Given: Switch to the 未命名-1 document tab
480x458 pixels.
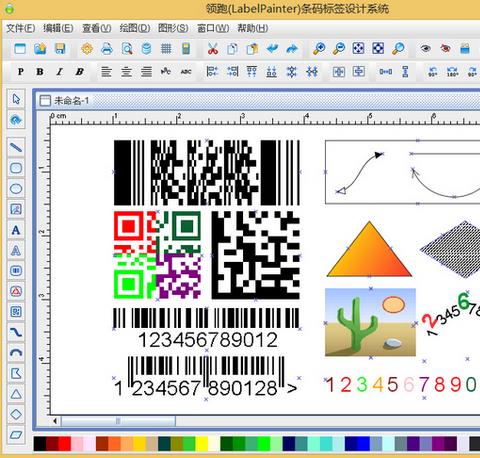Looking at the screenshot, I should (64, 100).
